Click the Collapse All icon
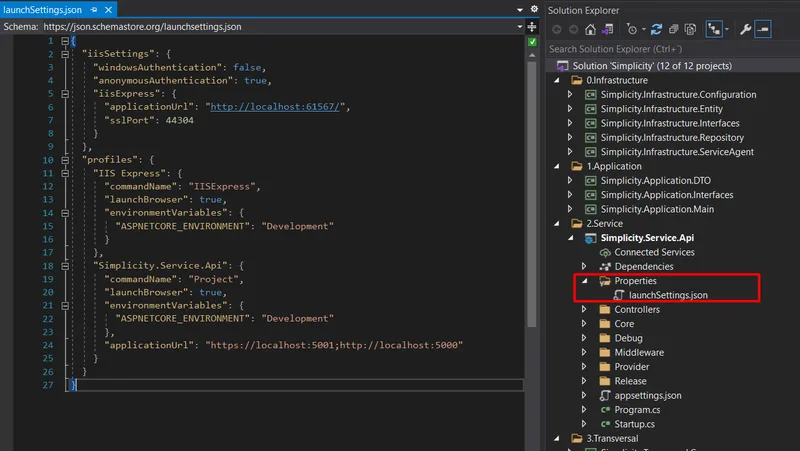The width and height of the screenshot is (800, 451). click(673, 30)
